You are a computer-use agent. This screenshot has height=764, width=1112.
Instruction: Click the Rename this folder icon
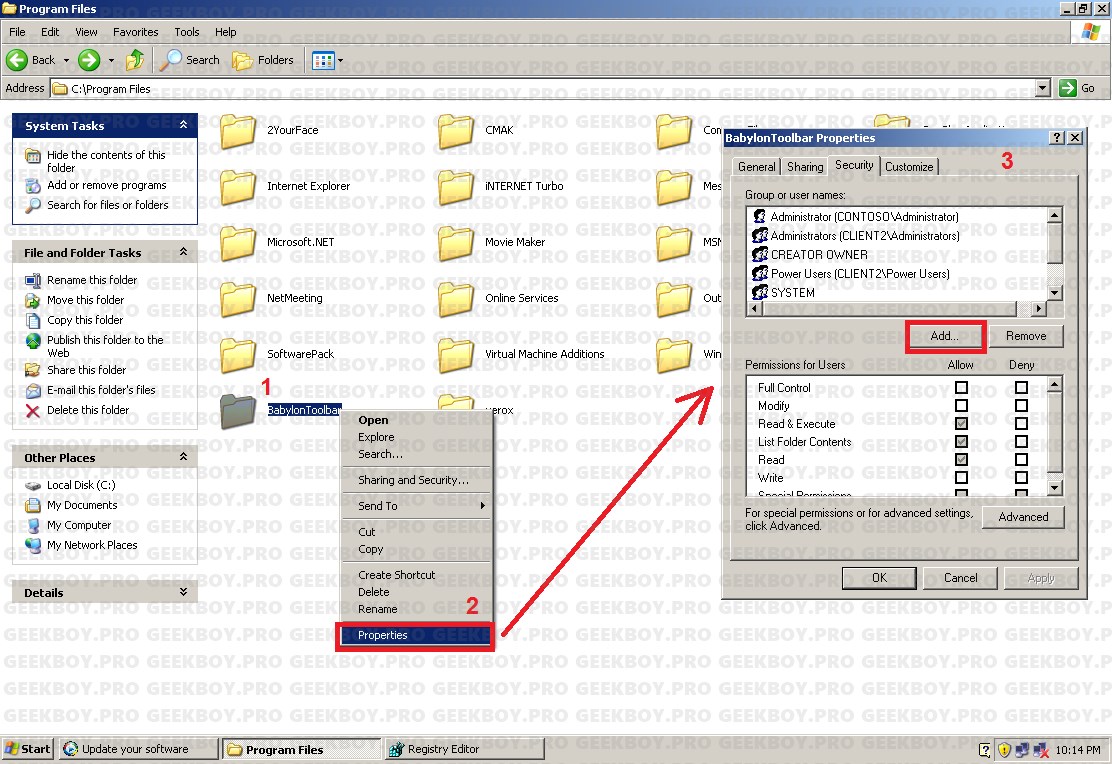pyautogui.click(x=33, y=280)
